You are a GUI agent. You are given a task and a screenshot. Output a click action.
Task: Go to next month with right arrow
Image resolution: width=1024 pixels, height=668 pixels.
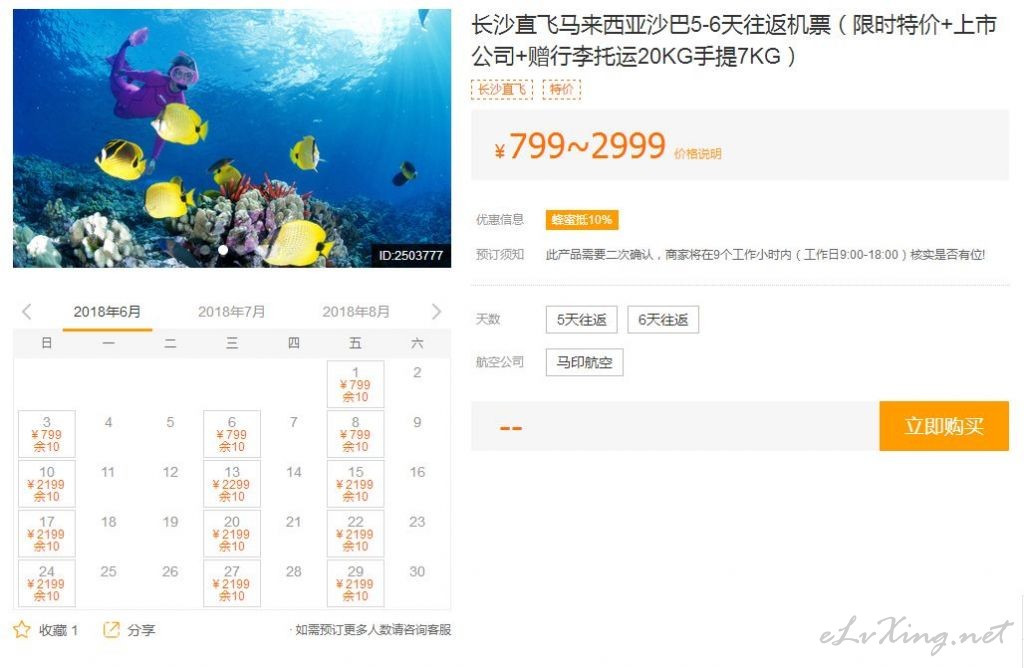click(x=436, y=311)
